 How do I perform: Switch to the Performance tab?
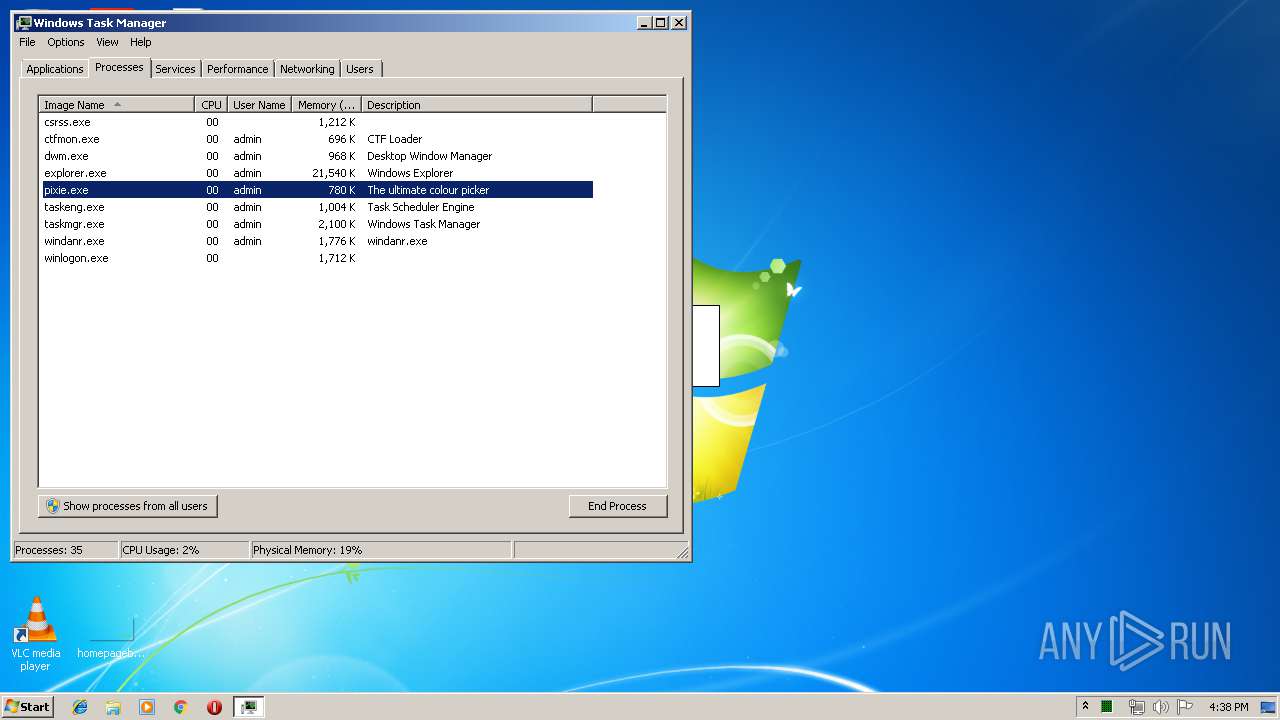tap(238, 69)
